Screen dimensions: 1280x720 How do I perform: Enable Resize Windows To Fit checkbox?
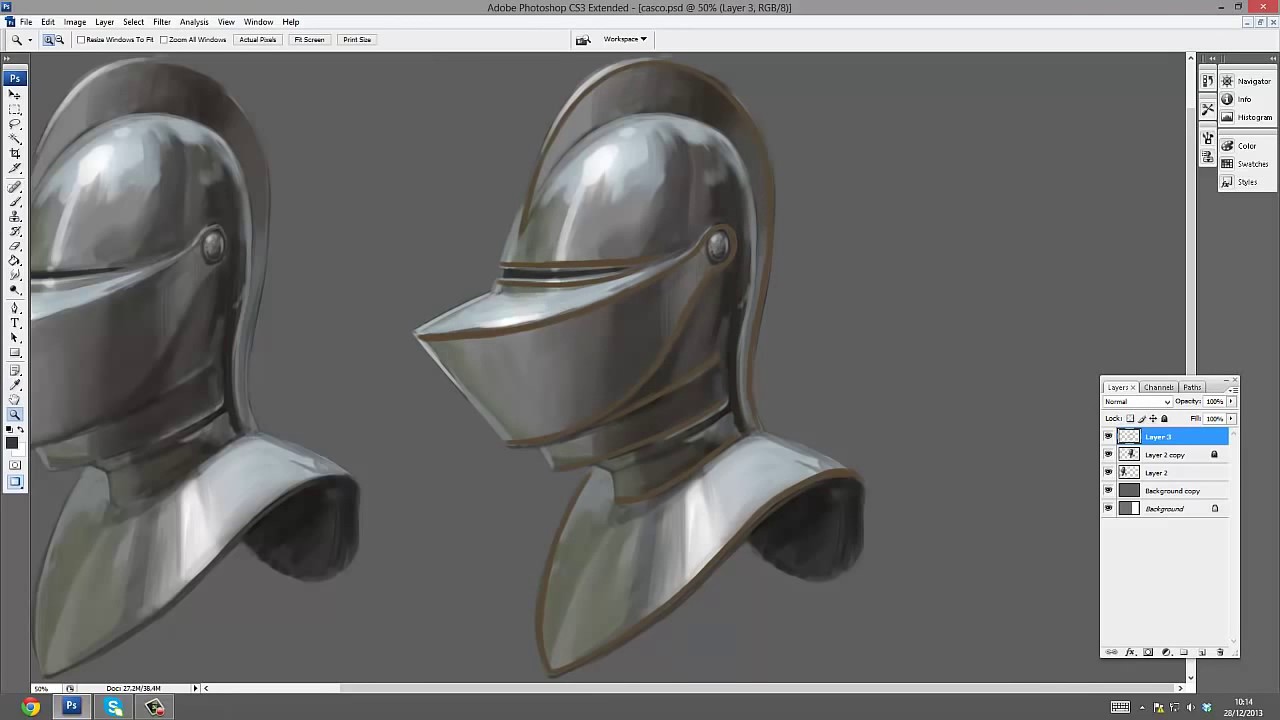point(81,40)
